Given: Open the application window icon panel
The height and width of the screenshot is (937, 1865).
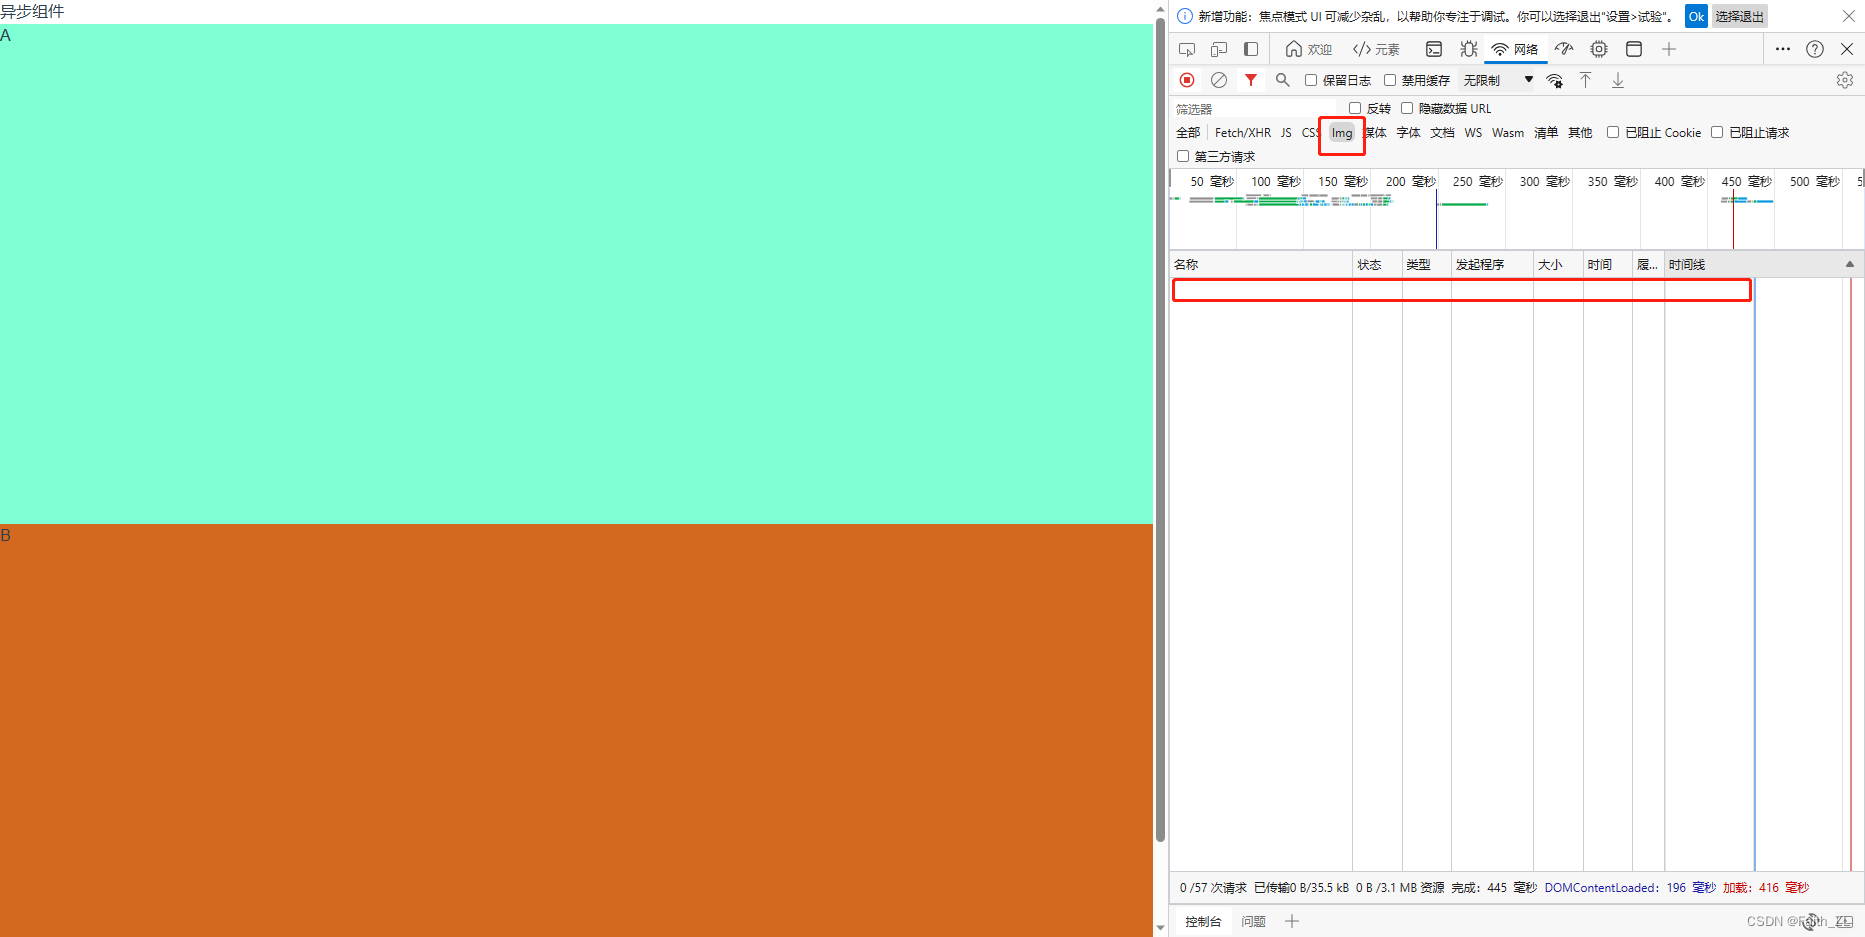Looking at the screenshot, I should (1634, 49).
